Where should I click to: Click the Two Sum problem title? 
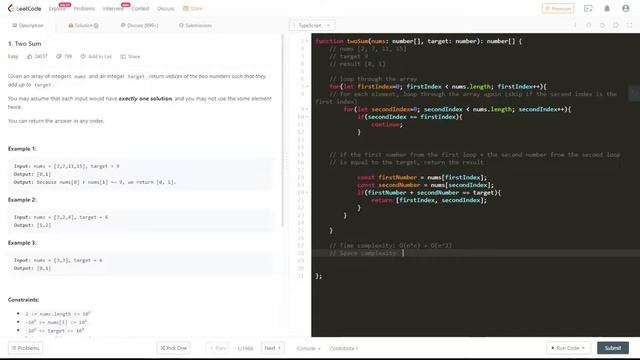coord(24,43)
